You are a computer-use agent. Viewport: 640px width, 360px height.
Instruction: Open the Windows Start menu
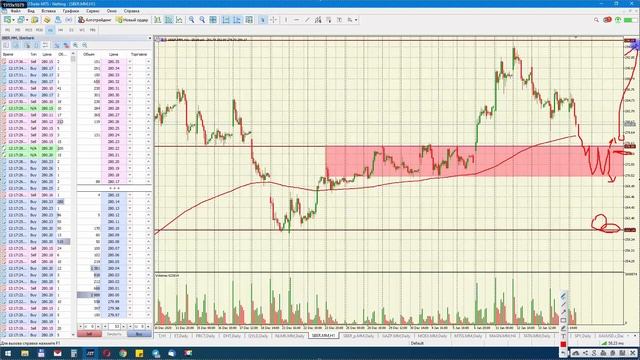click(8, 353)
